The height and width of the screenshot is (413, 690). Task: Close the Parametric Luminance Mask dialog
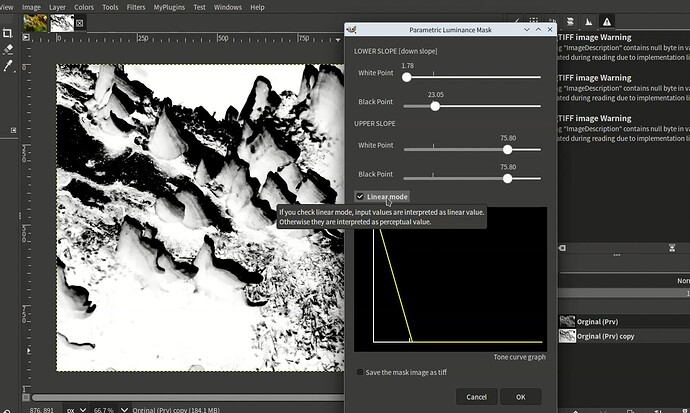(550, 29)
